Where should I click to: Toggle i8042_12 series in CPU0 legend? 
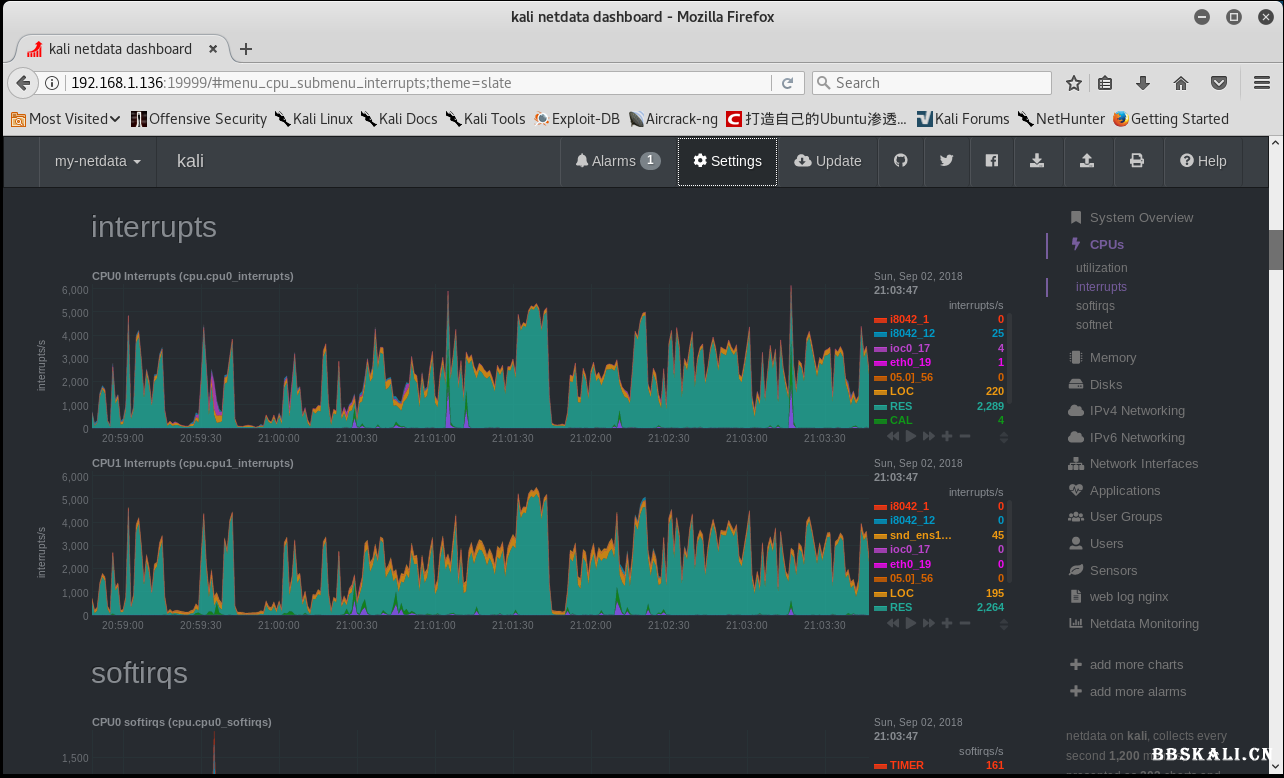tap(912, 333)
